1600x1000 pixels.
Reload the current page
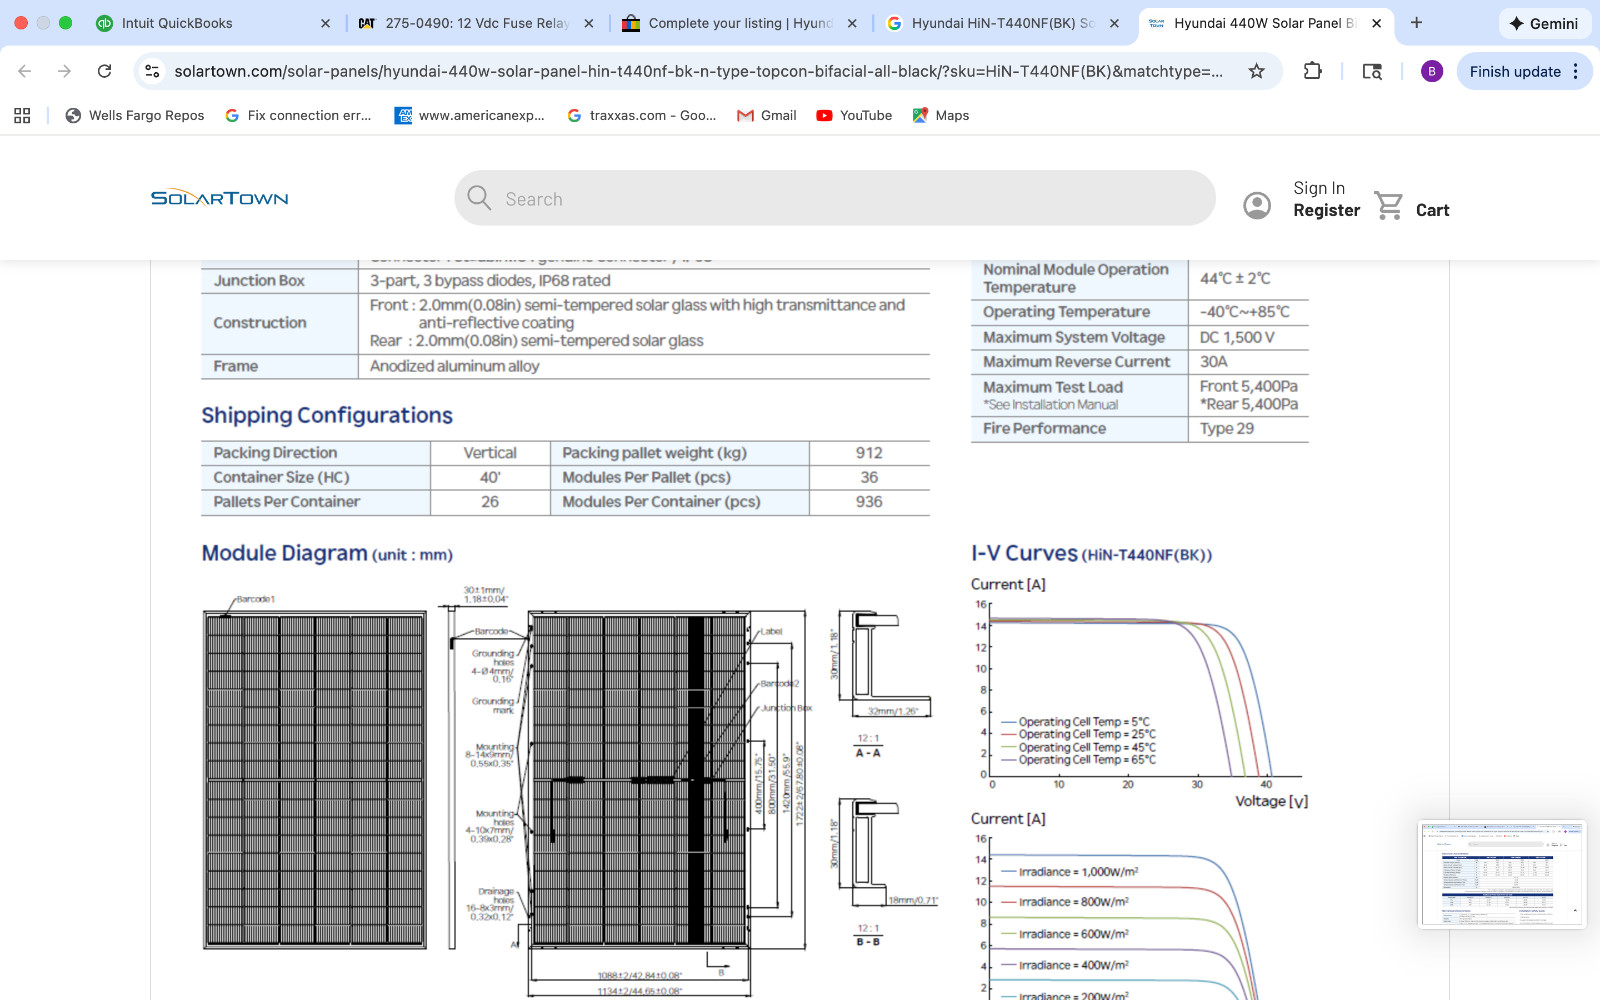(x=104, y=71)
